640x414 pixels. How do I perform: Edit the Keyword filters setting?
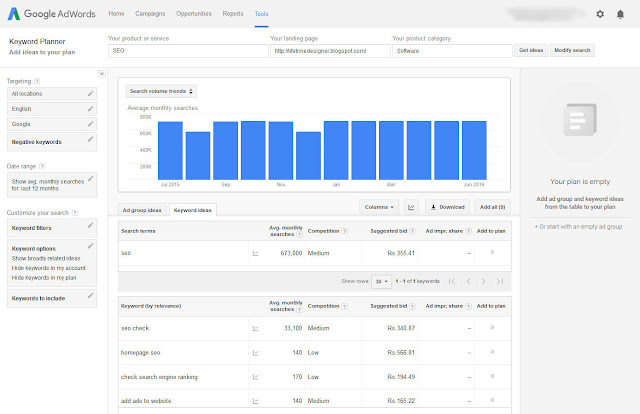[x=91, y=225]
